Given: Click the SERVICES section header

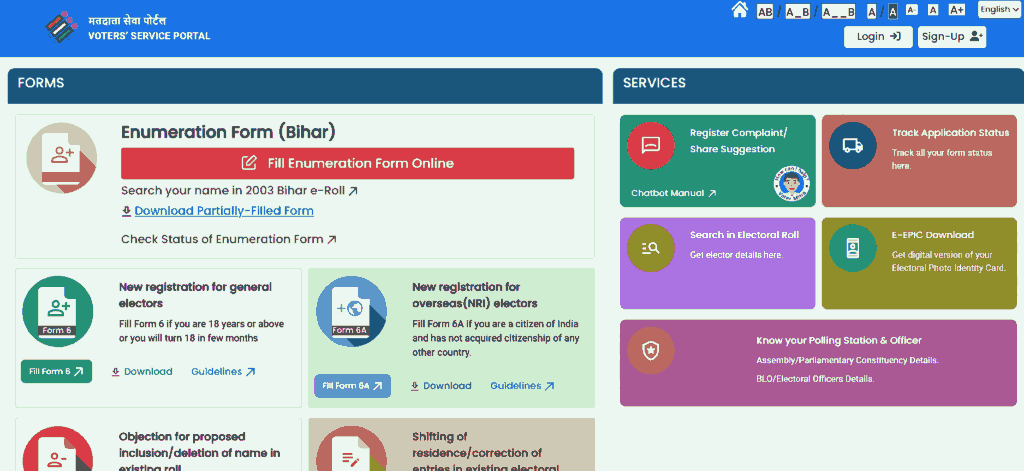Looking at the screenshot, I should (818, 86).
